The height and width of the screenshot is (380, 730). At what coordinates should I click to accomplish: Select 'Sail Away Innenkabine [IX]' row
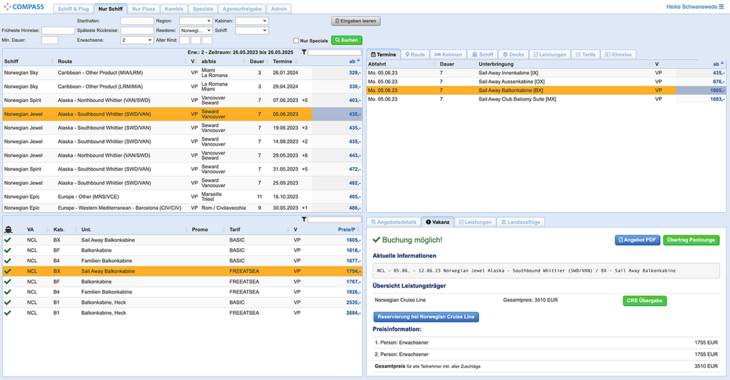(546, 73)
